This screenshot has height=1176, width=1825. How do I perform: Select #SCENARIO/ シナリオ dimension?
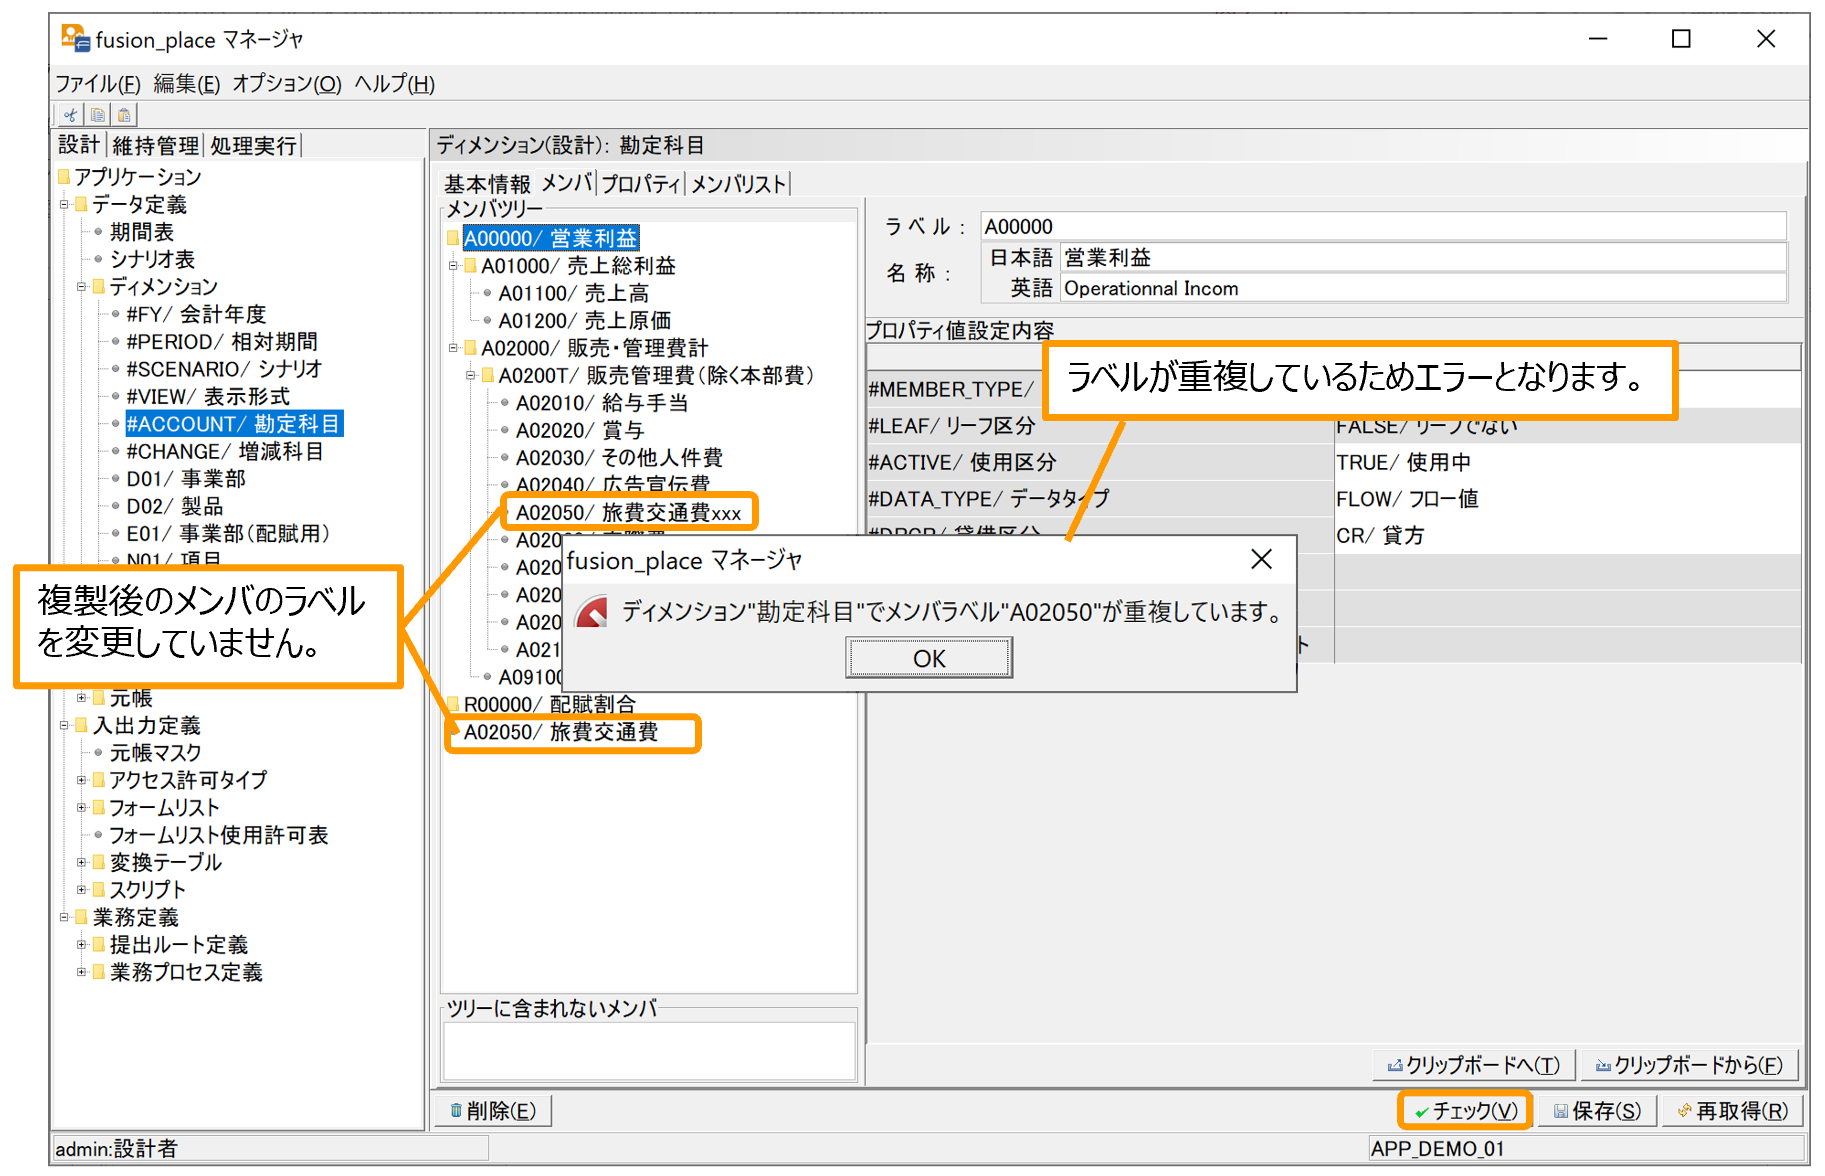click(224, 369)
